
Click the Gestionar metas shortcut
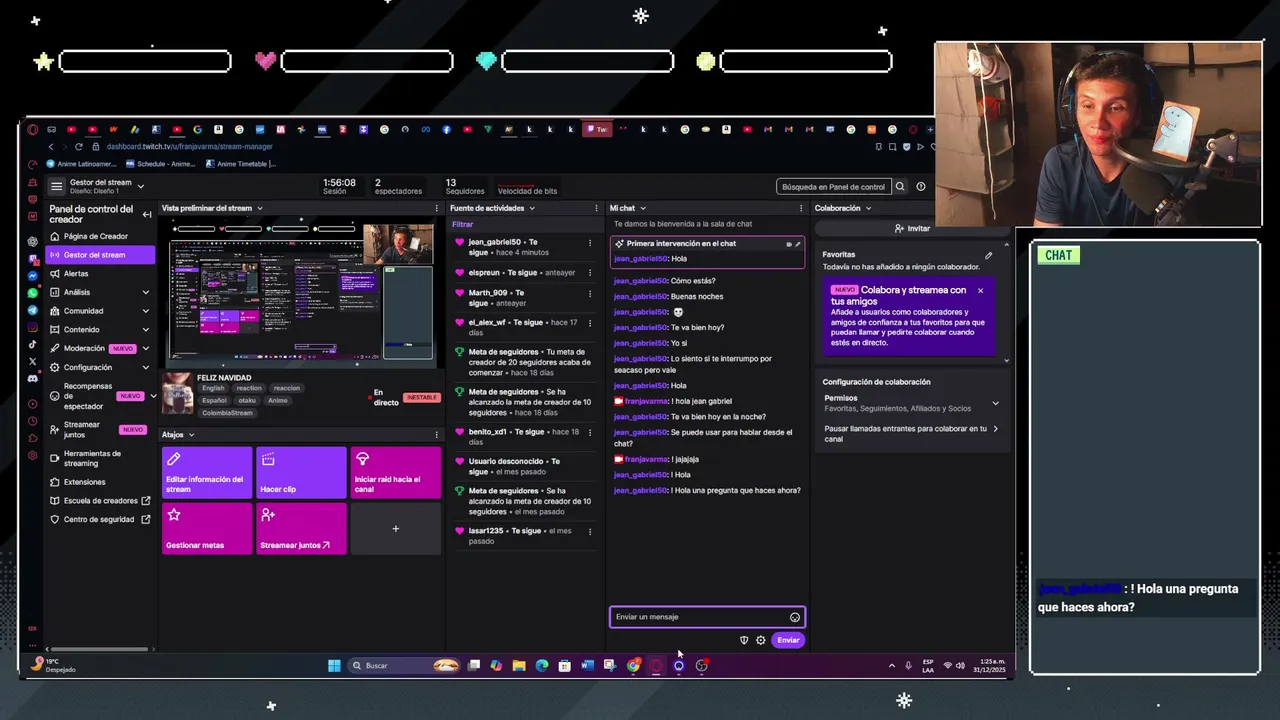tap(207, 528)
